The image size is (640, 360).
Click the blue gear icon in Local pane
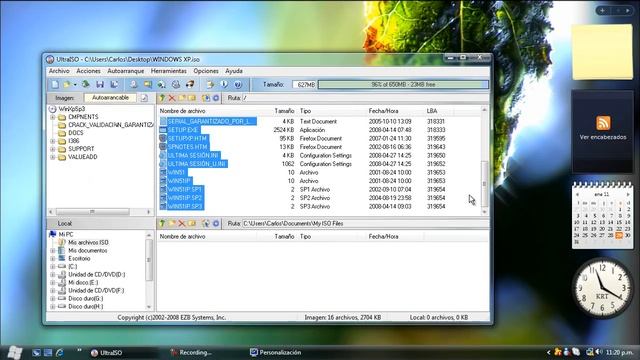tap(216, 223)
